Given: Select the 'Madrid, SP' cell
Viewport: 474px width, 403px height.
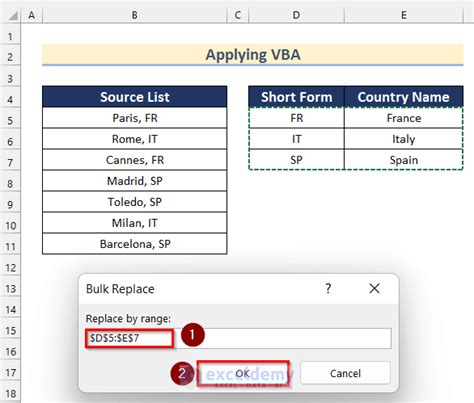Looking at the screenshot, I should [135, 181].
